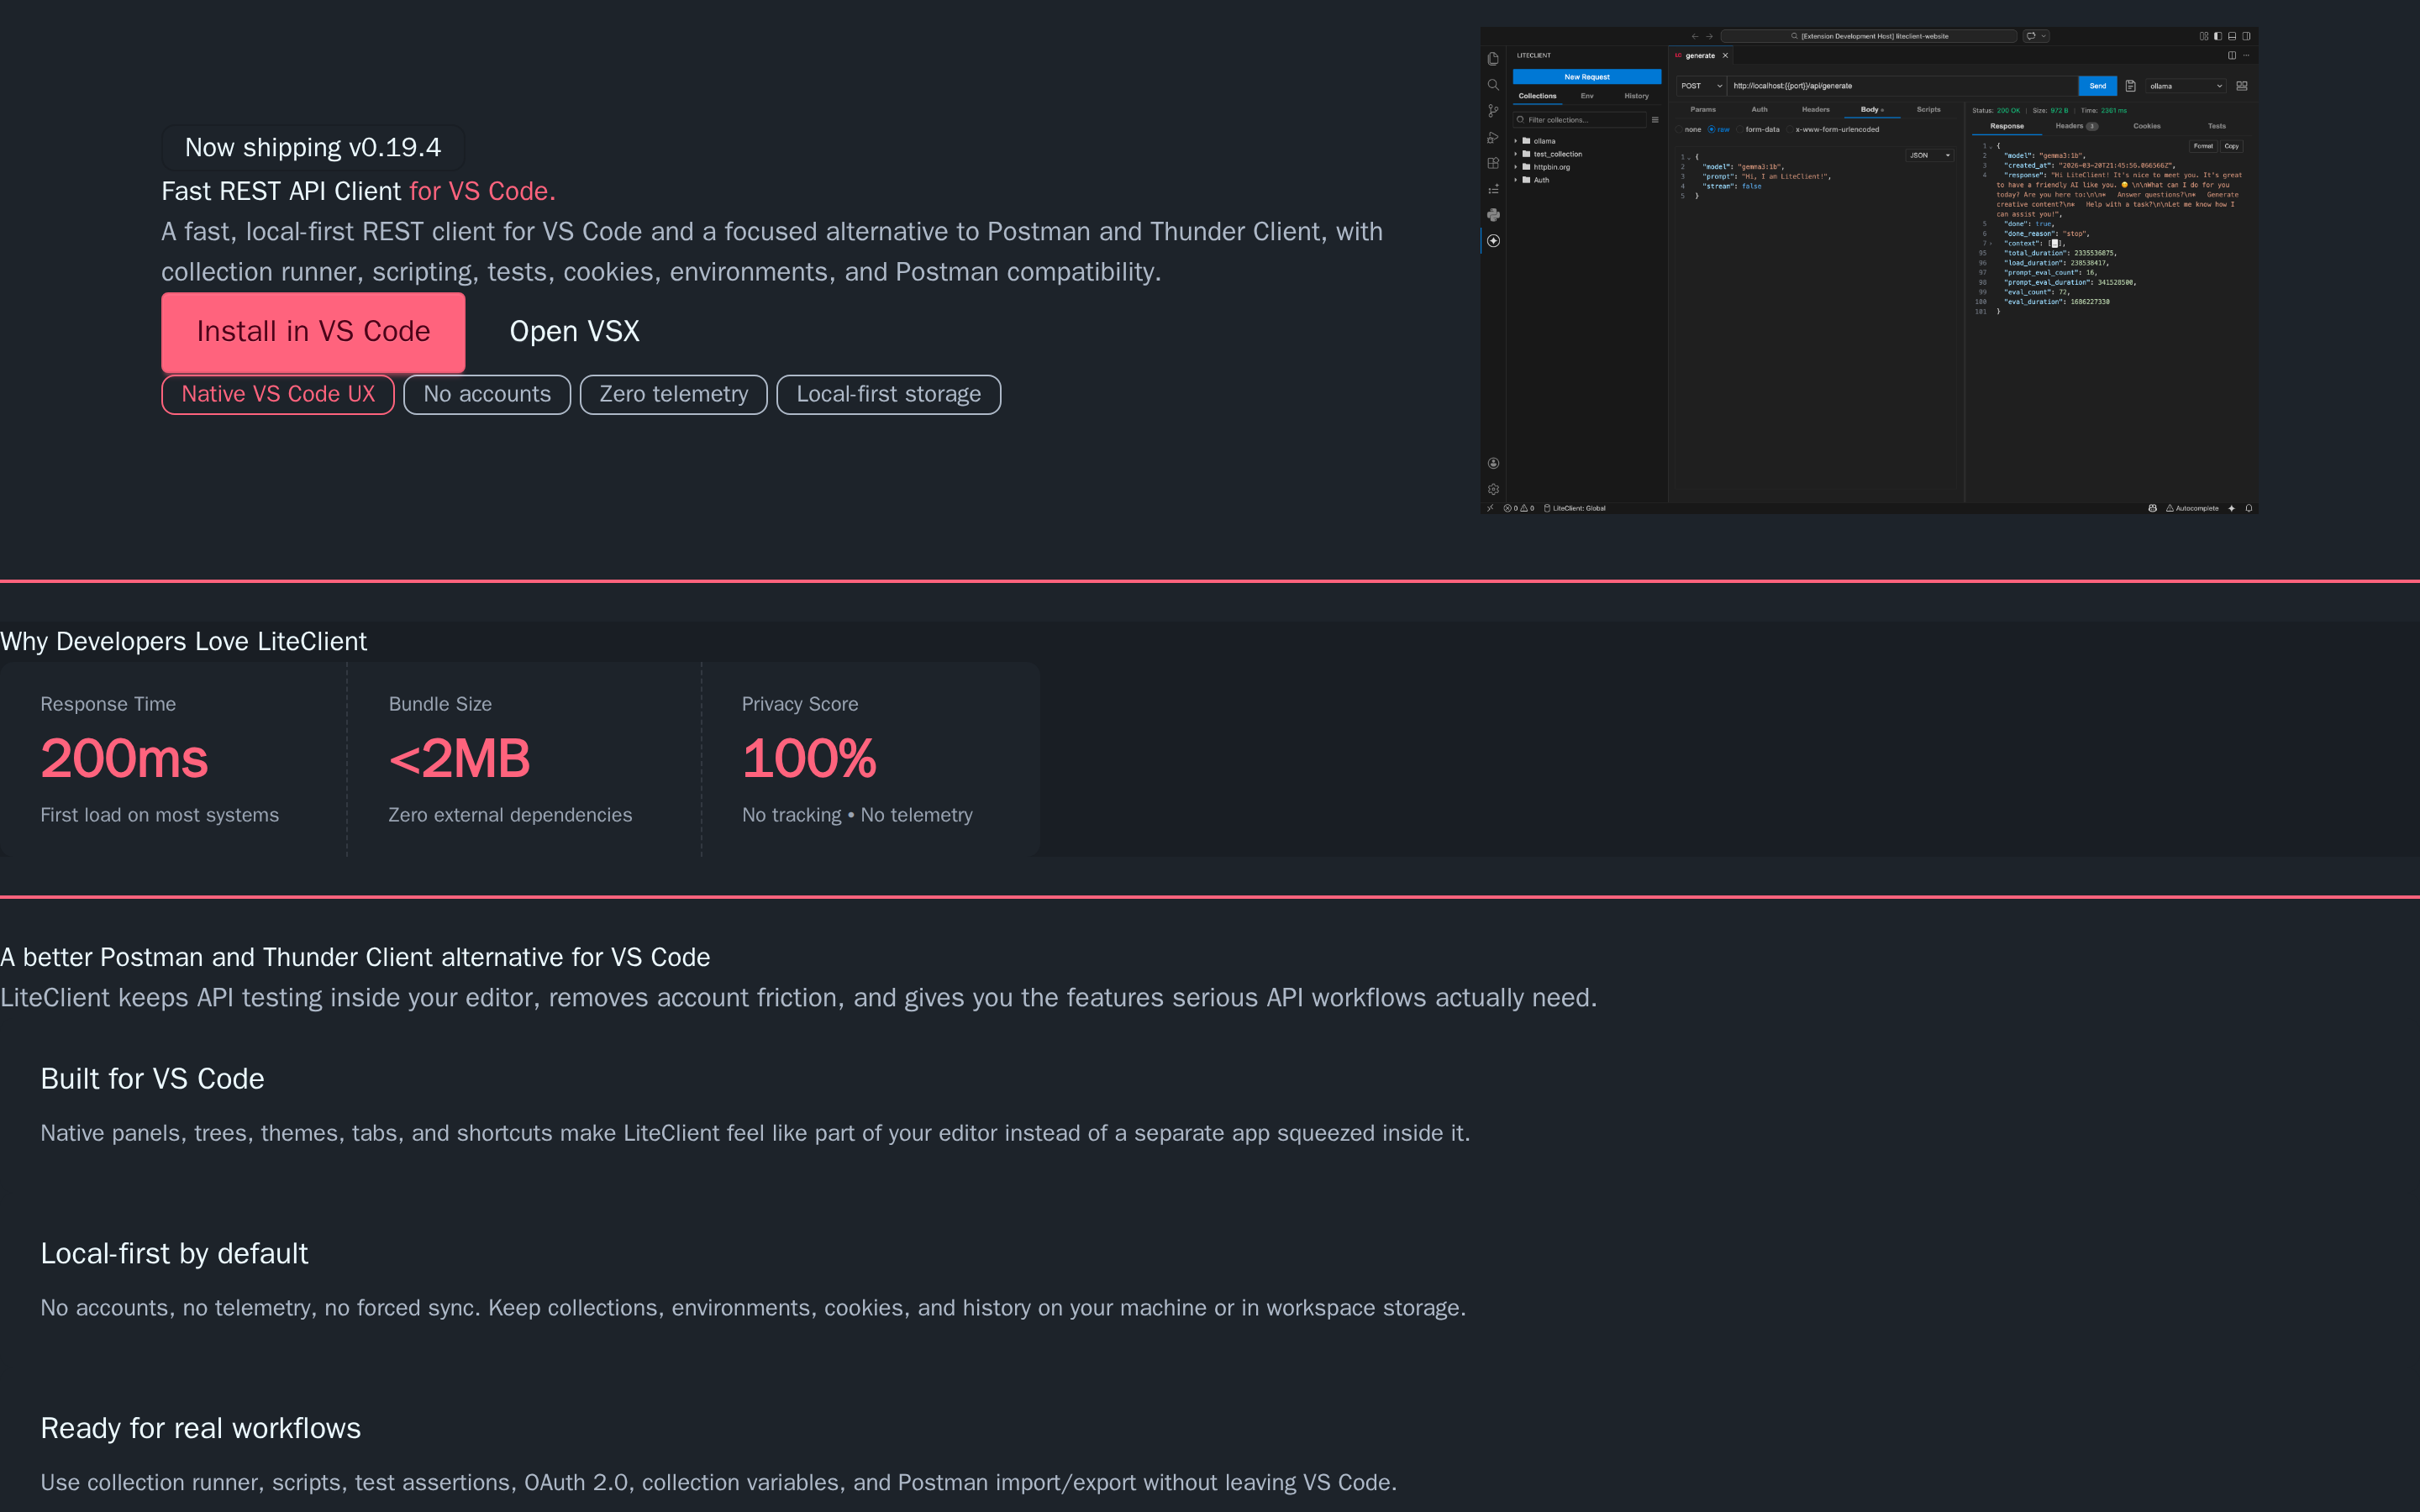This screenshot has width=2420, height=1512.
Task: Click the 'Bundle Size' label
Action: point(440,704)
